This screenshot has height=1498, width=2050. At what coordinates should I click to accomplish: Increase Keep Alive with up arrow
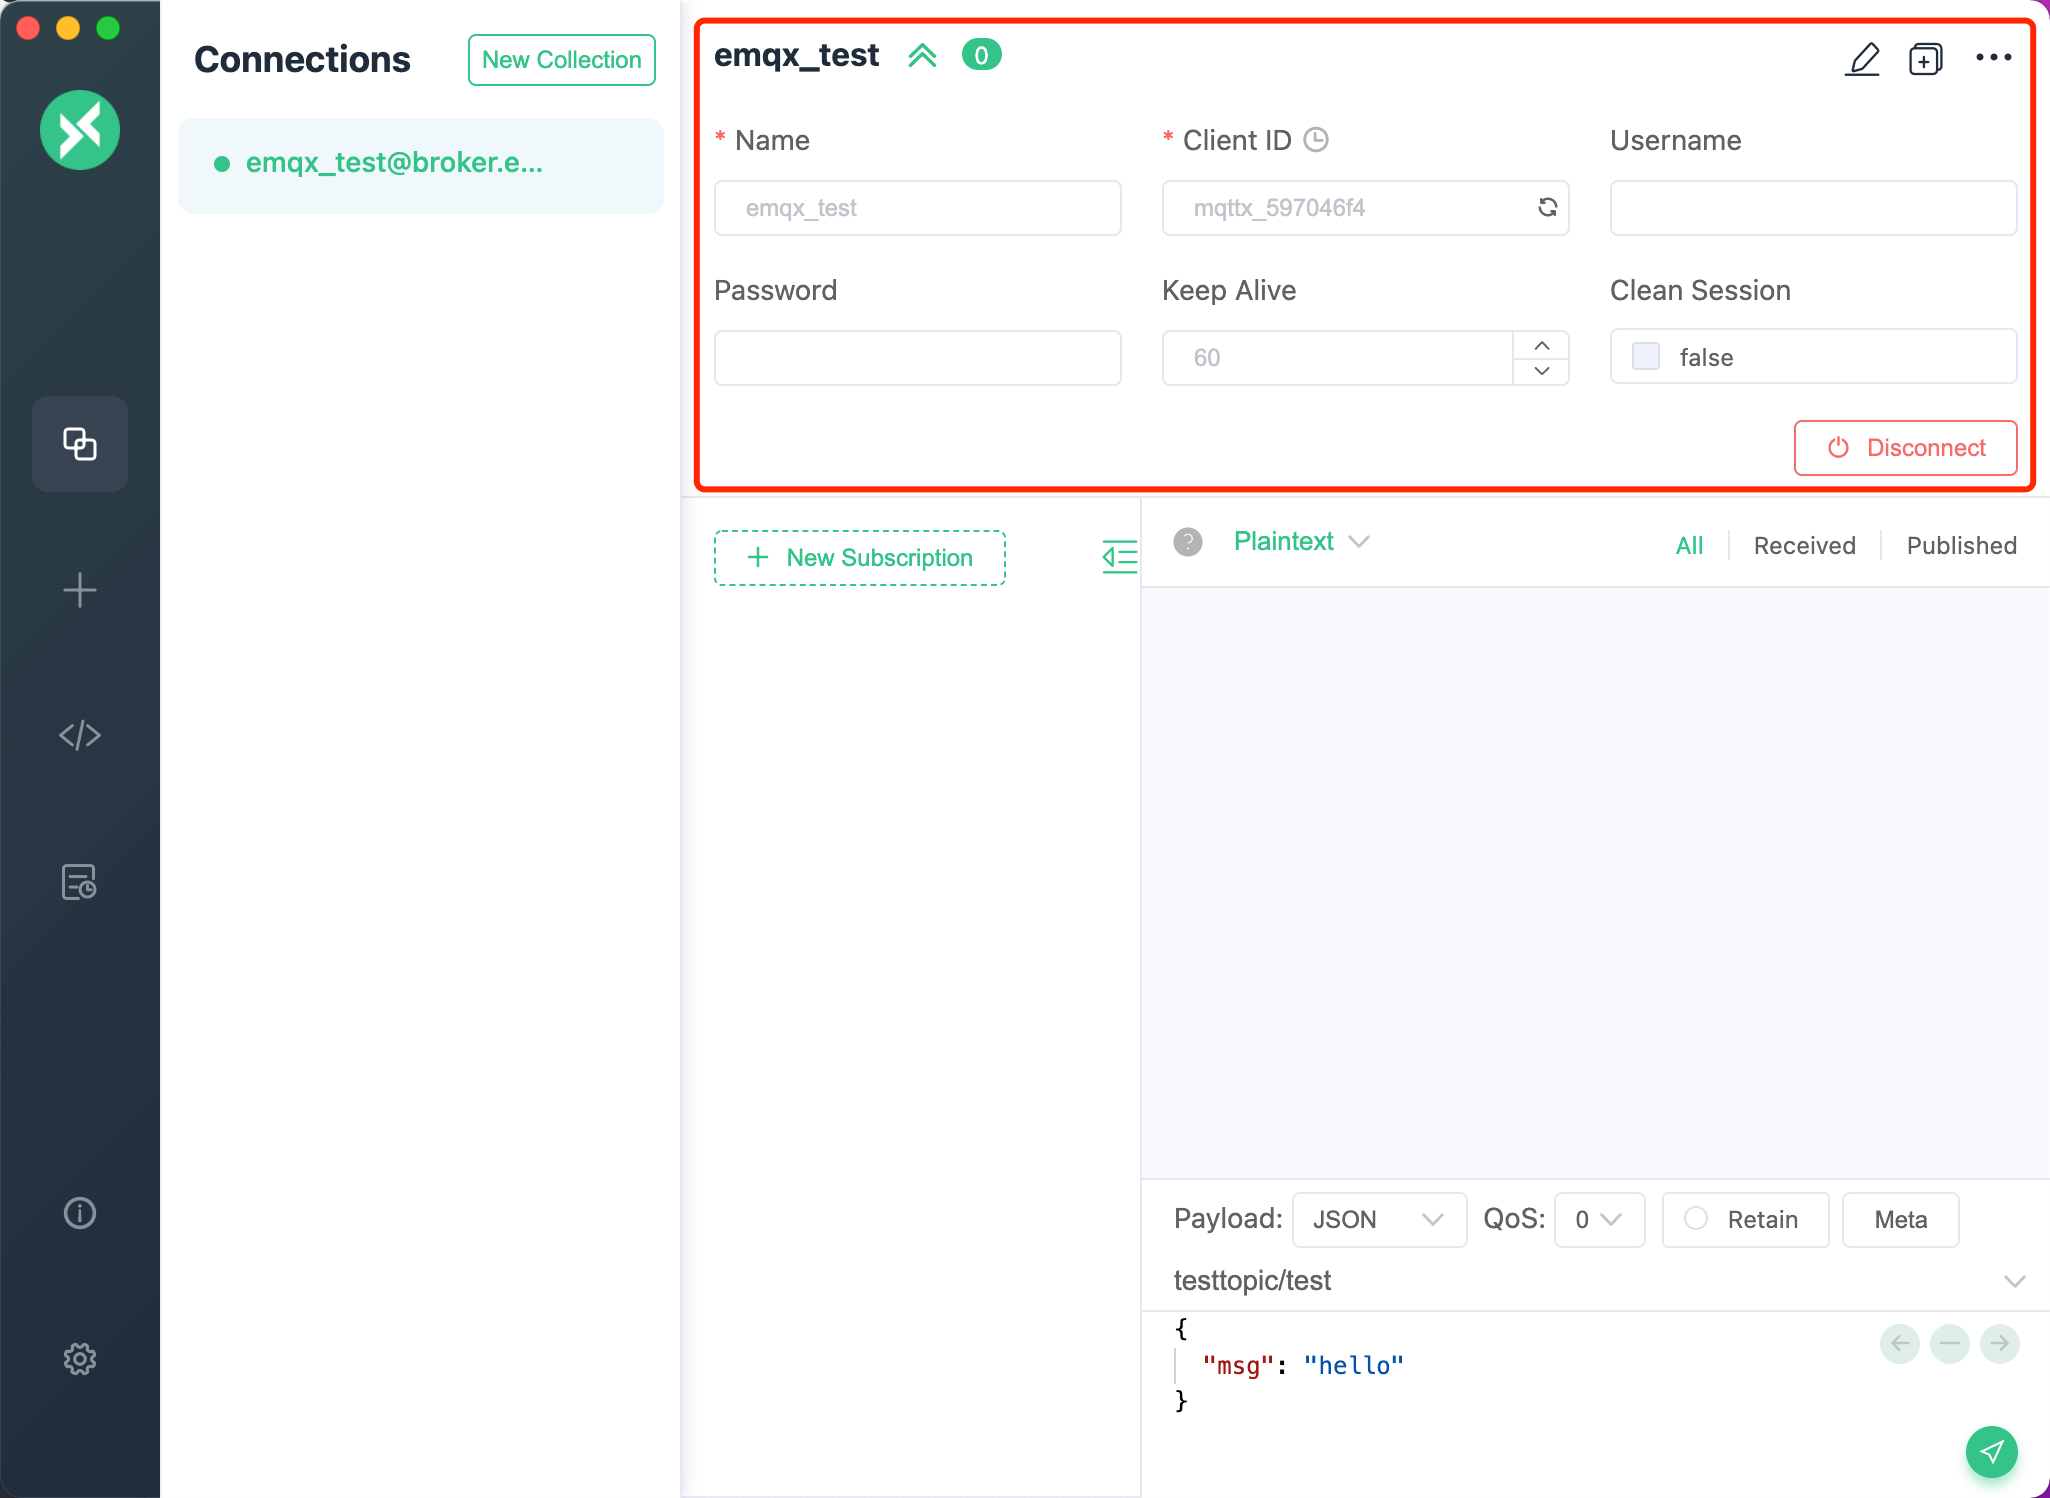click(x=1541, y=345)
